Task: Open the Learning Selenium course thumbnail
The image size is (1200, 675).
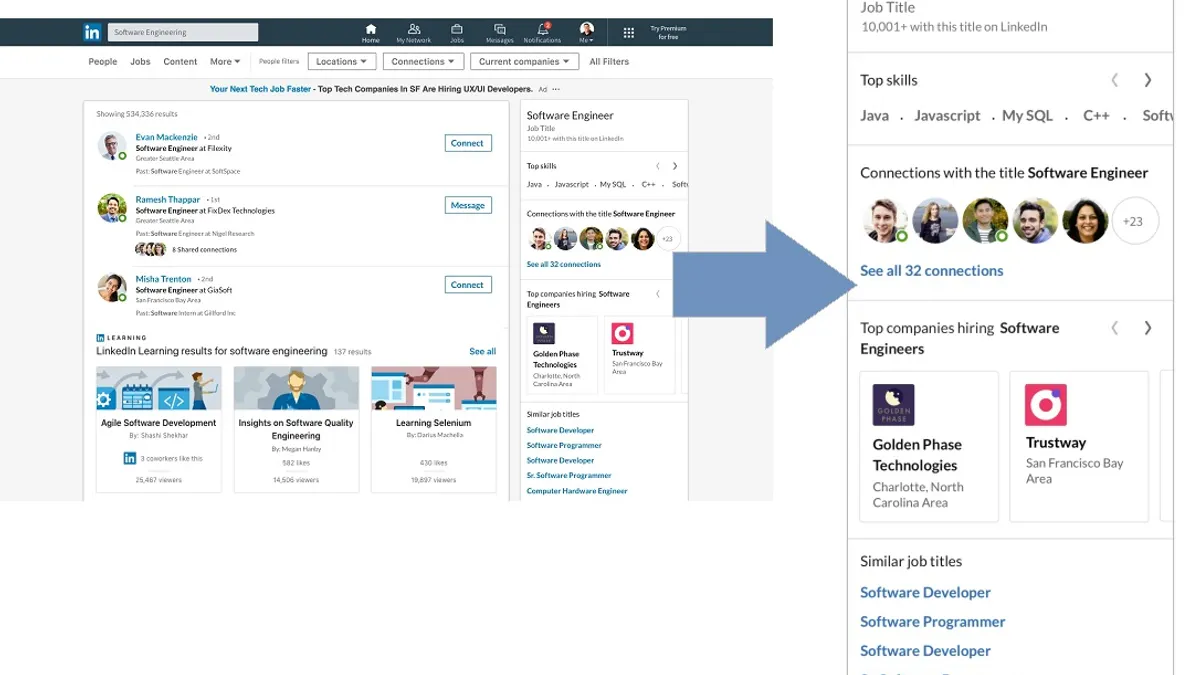Action: pos(433,388)
